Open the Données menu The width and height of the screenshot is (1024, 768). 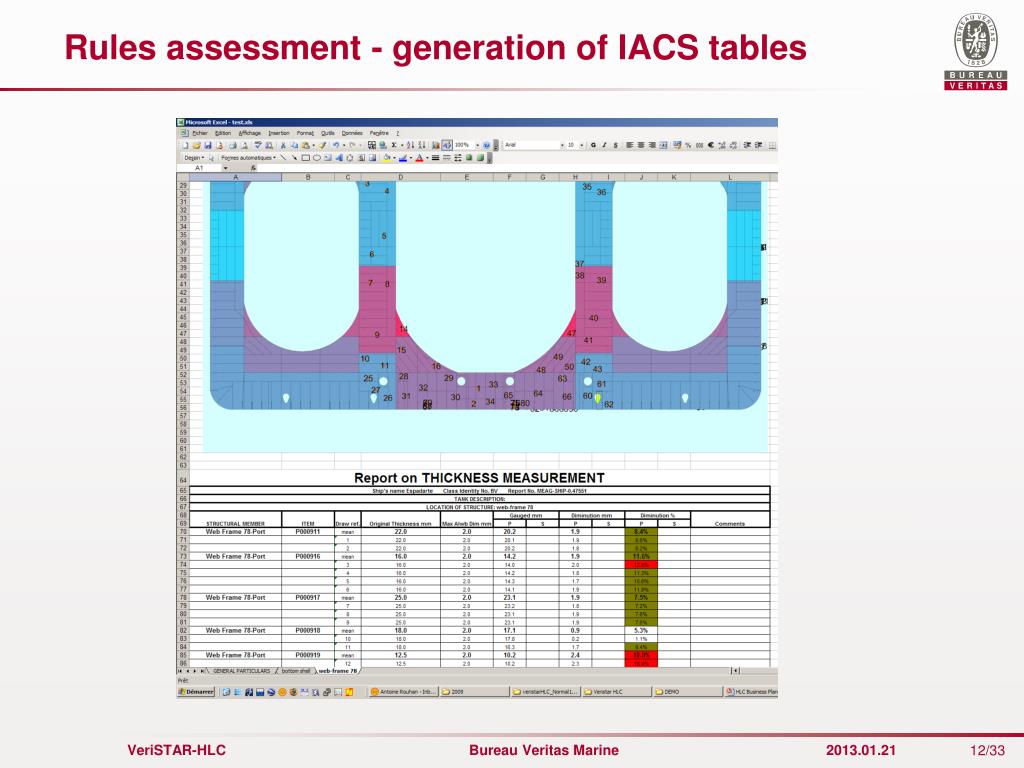click(x=352, y=133)
